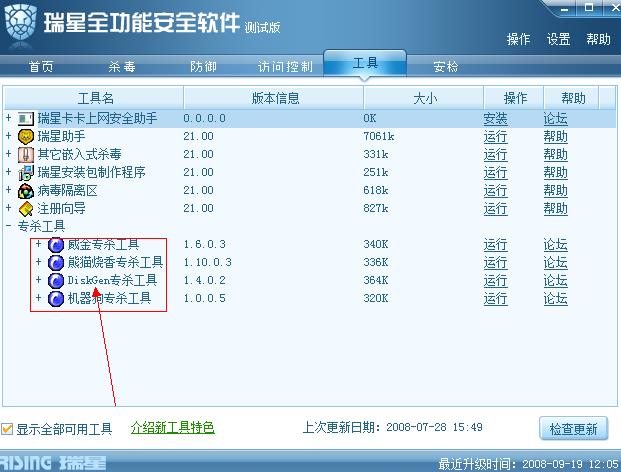
Task: Open the 操作 menu
Action: (518, 39)
